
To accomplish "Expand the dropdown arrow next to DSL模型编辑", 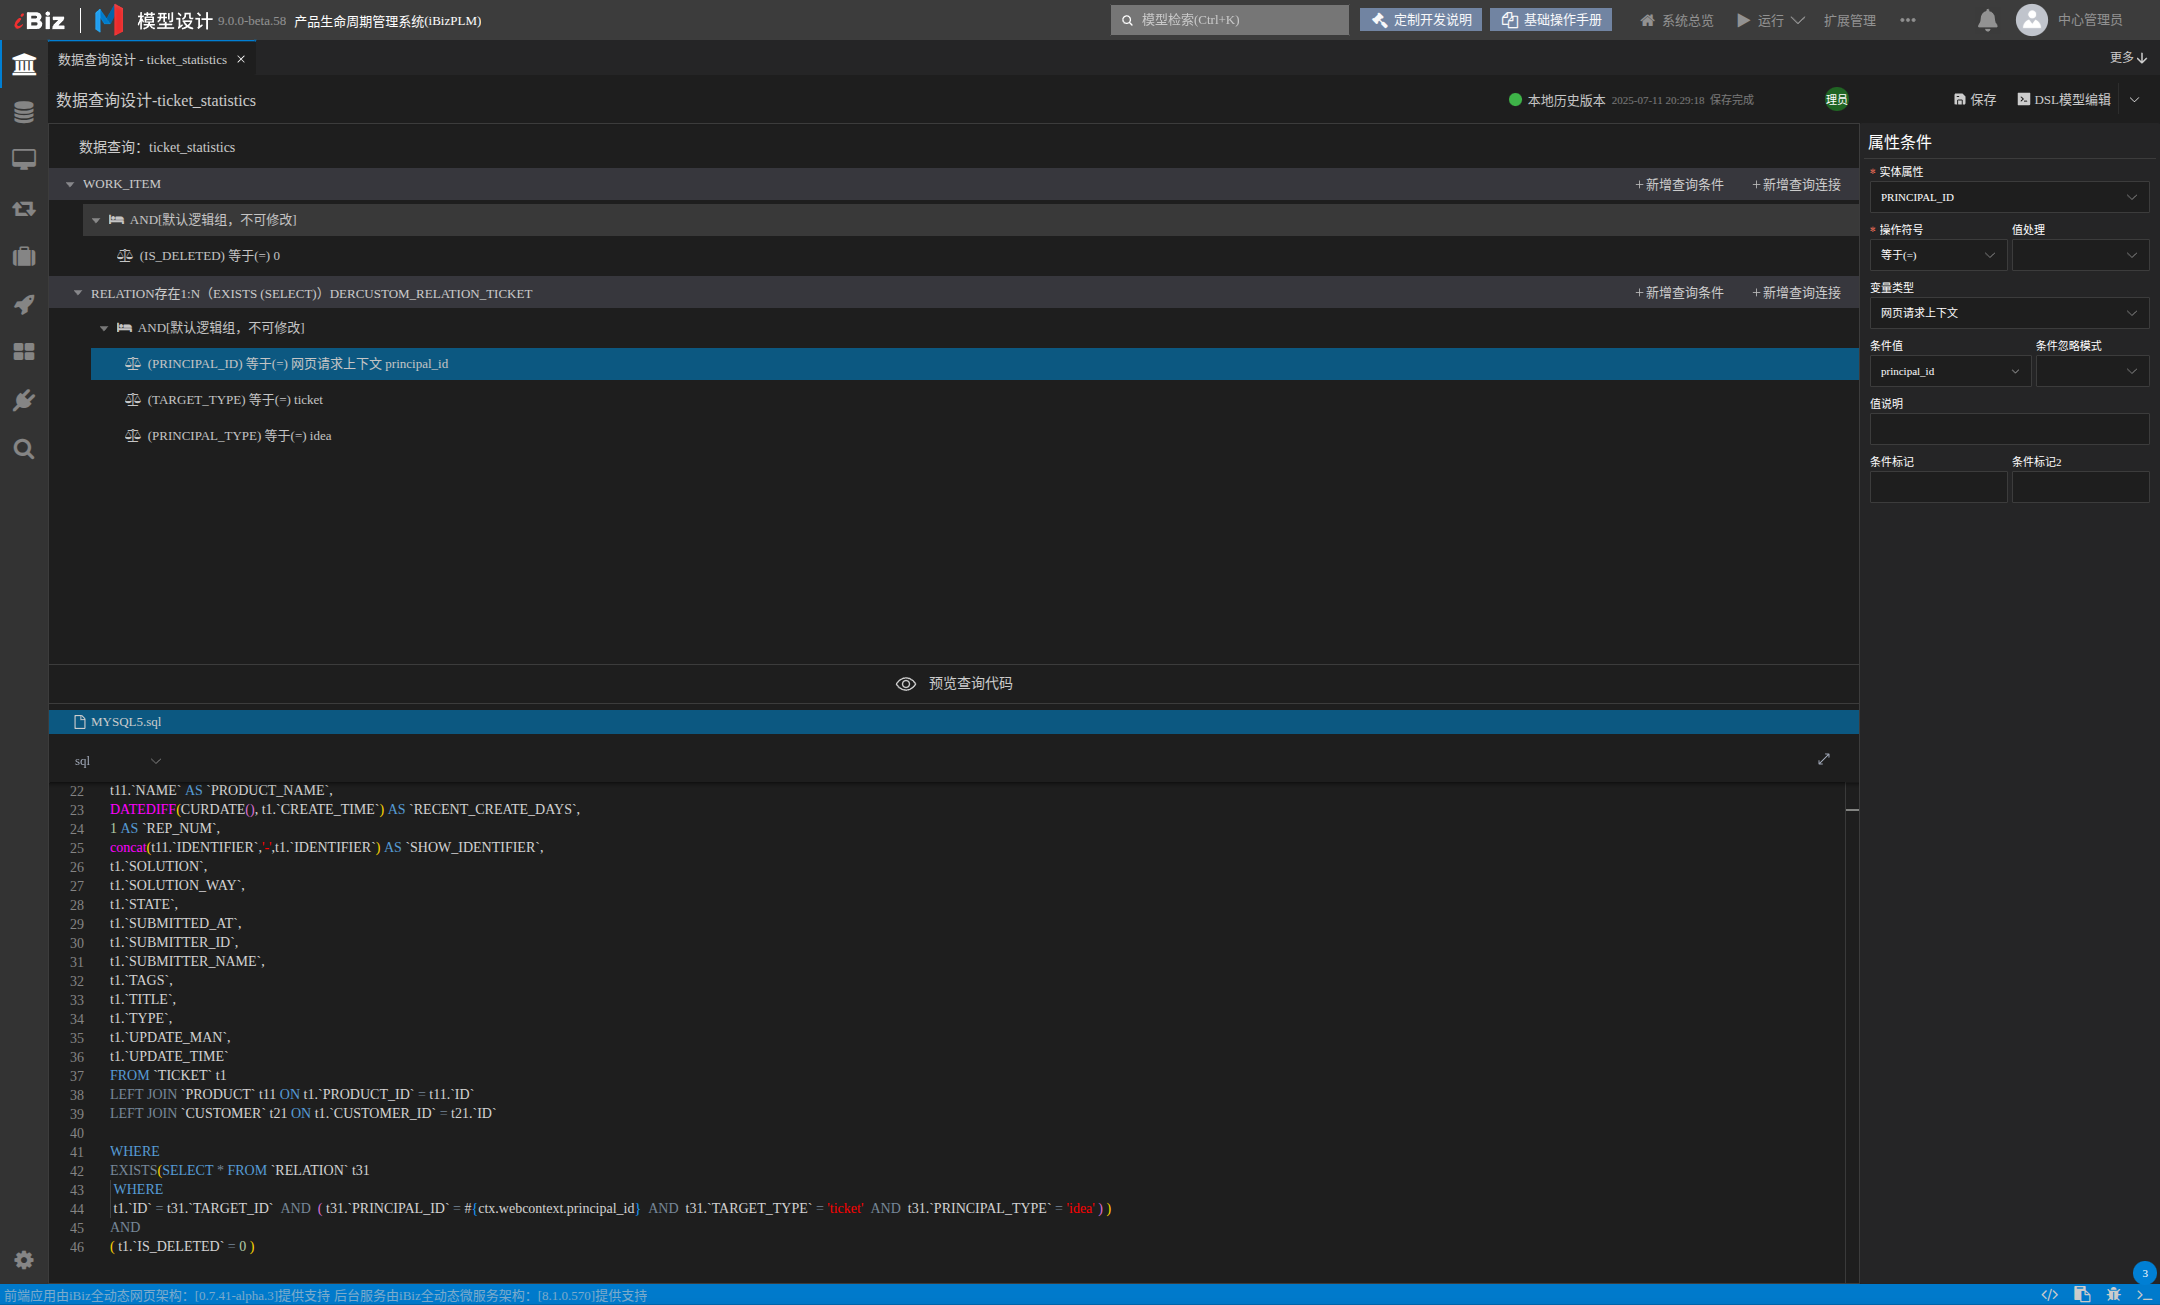I will (2135, 100).
